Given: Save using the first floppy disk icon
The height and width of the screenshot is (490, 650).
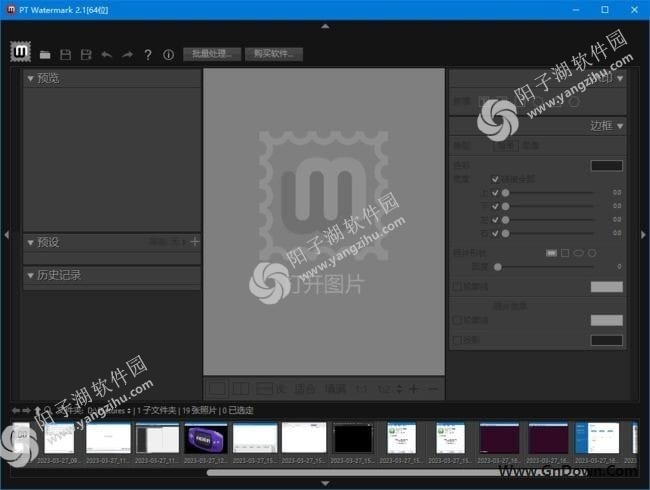Looking at the screenshot, I should pyautogui.click(x=65, y=55).
